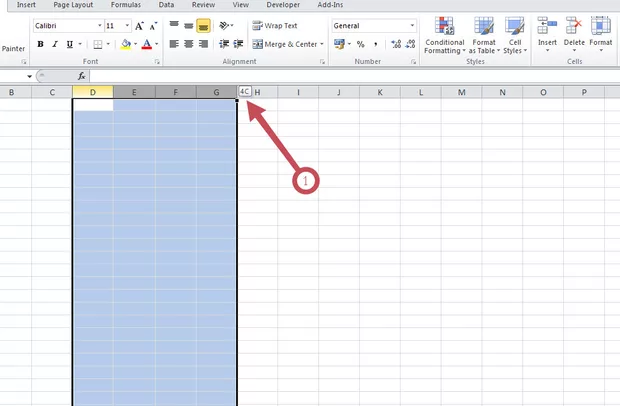Image resolution: width=620 pixels, height=406 pixels.
Task: Switch to Formulas tab
Action: [x=126, y=5]
